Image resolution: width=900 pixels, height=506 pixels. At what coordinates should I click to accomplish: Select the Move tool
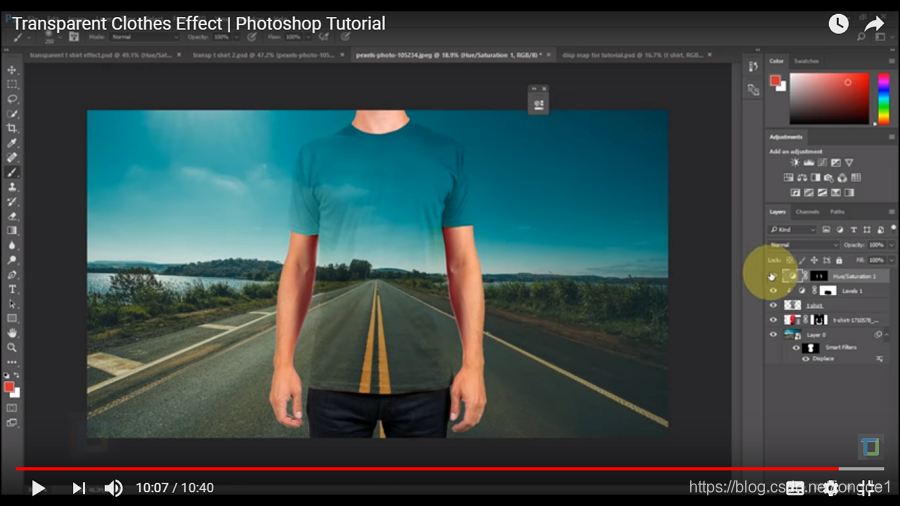coord(12,70)
